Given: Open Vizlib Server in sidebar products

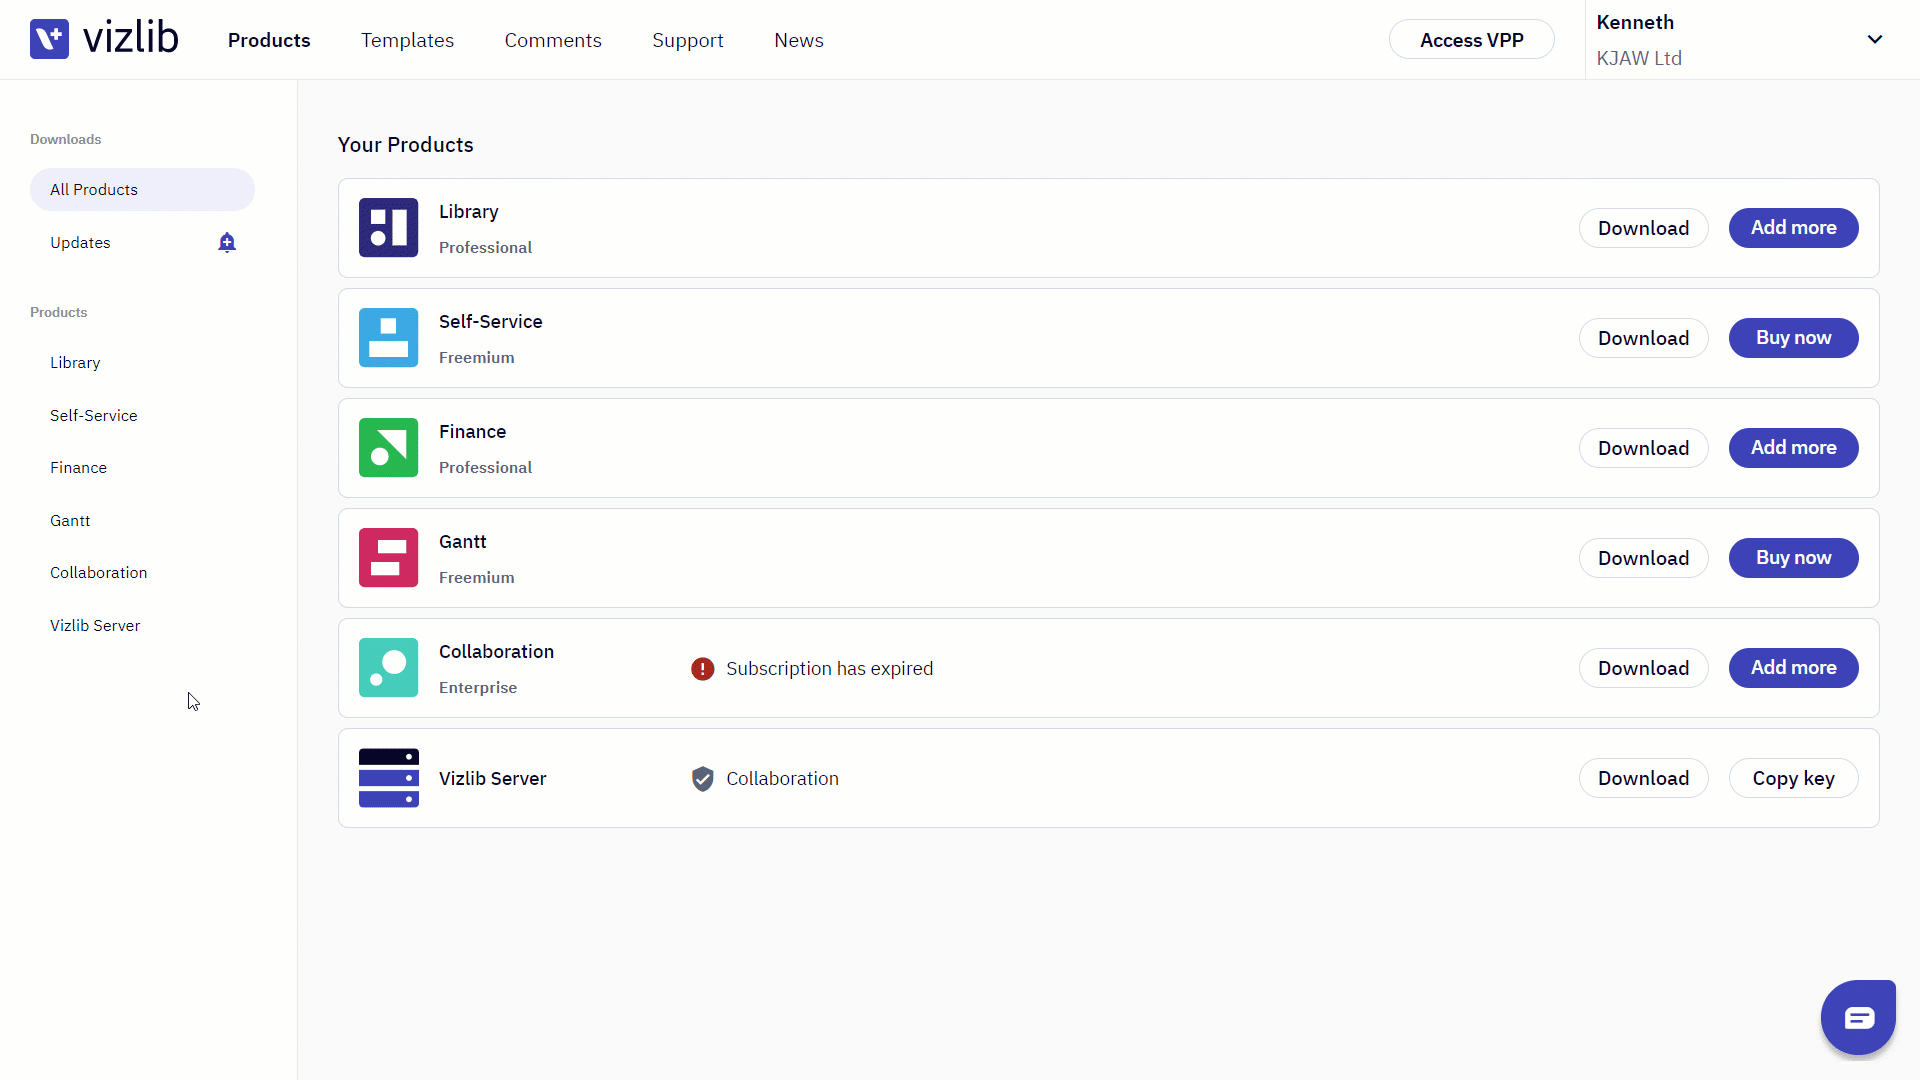Looking at the screenshot, I should [x=95, y=626].
